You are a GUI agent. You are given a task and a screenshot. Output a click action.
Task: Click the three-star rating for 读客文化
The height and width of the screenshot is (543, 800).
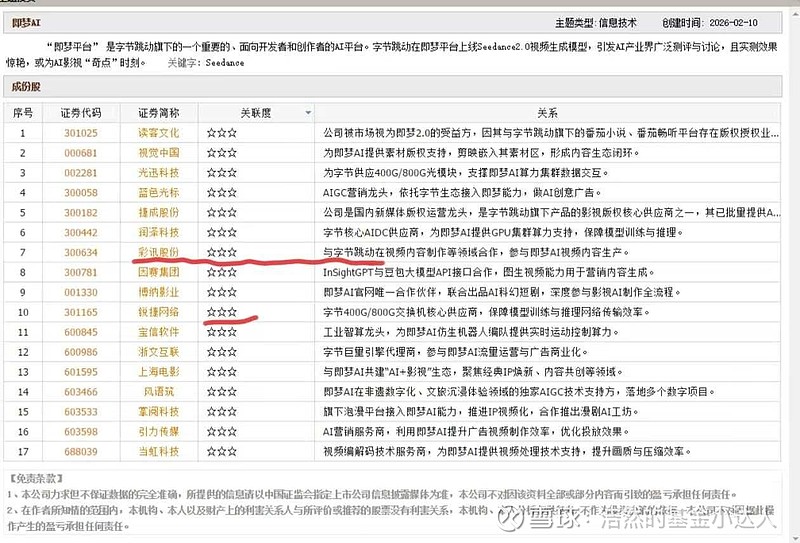222,133
